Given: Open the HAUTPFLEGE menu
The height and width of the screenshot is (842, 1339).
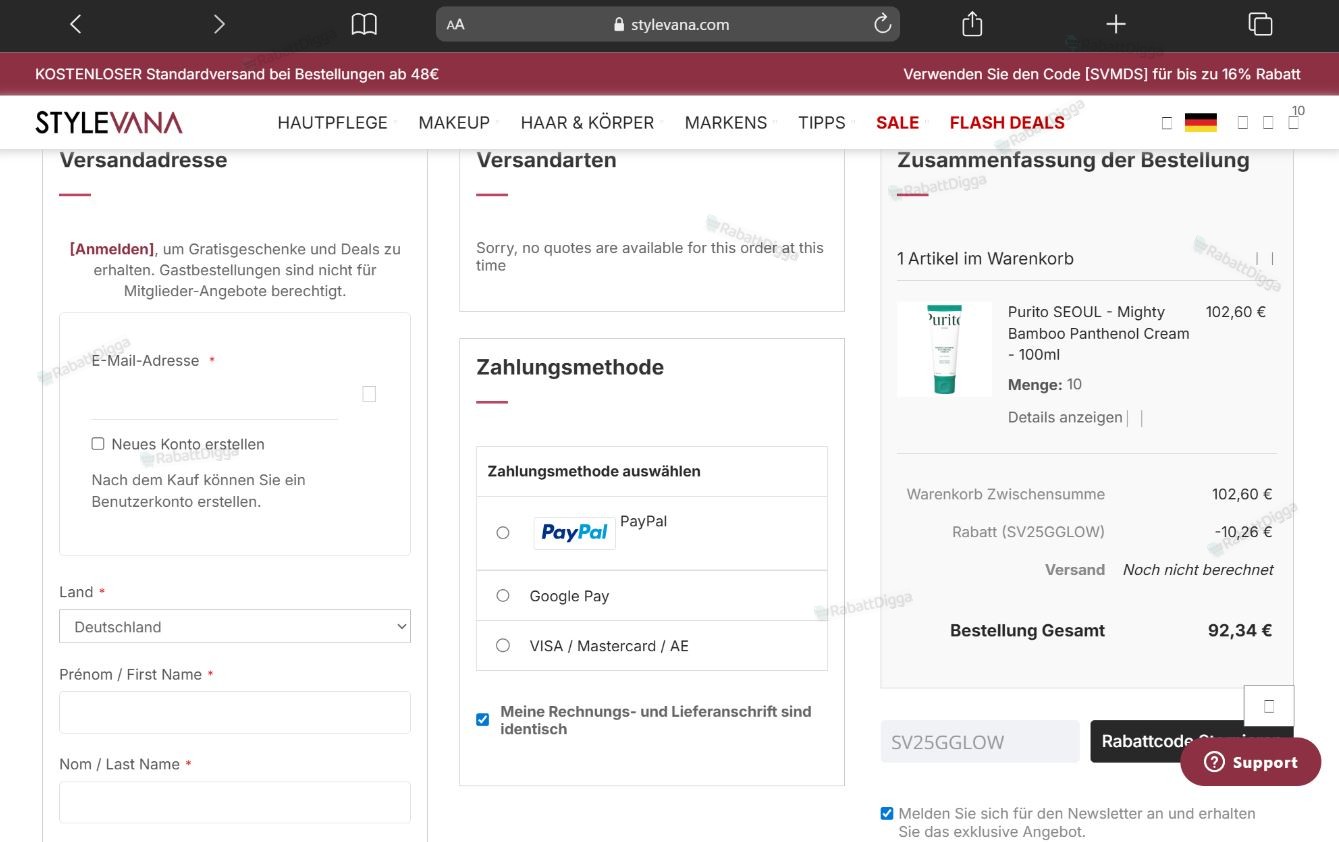Looking at the screenshot, I should tap(332, 123).
